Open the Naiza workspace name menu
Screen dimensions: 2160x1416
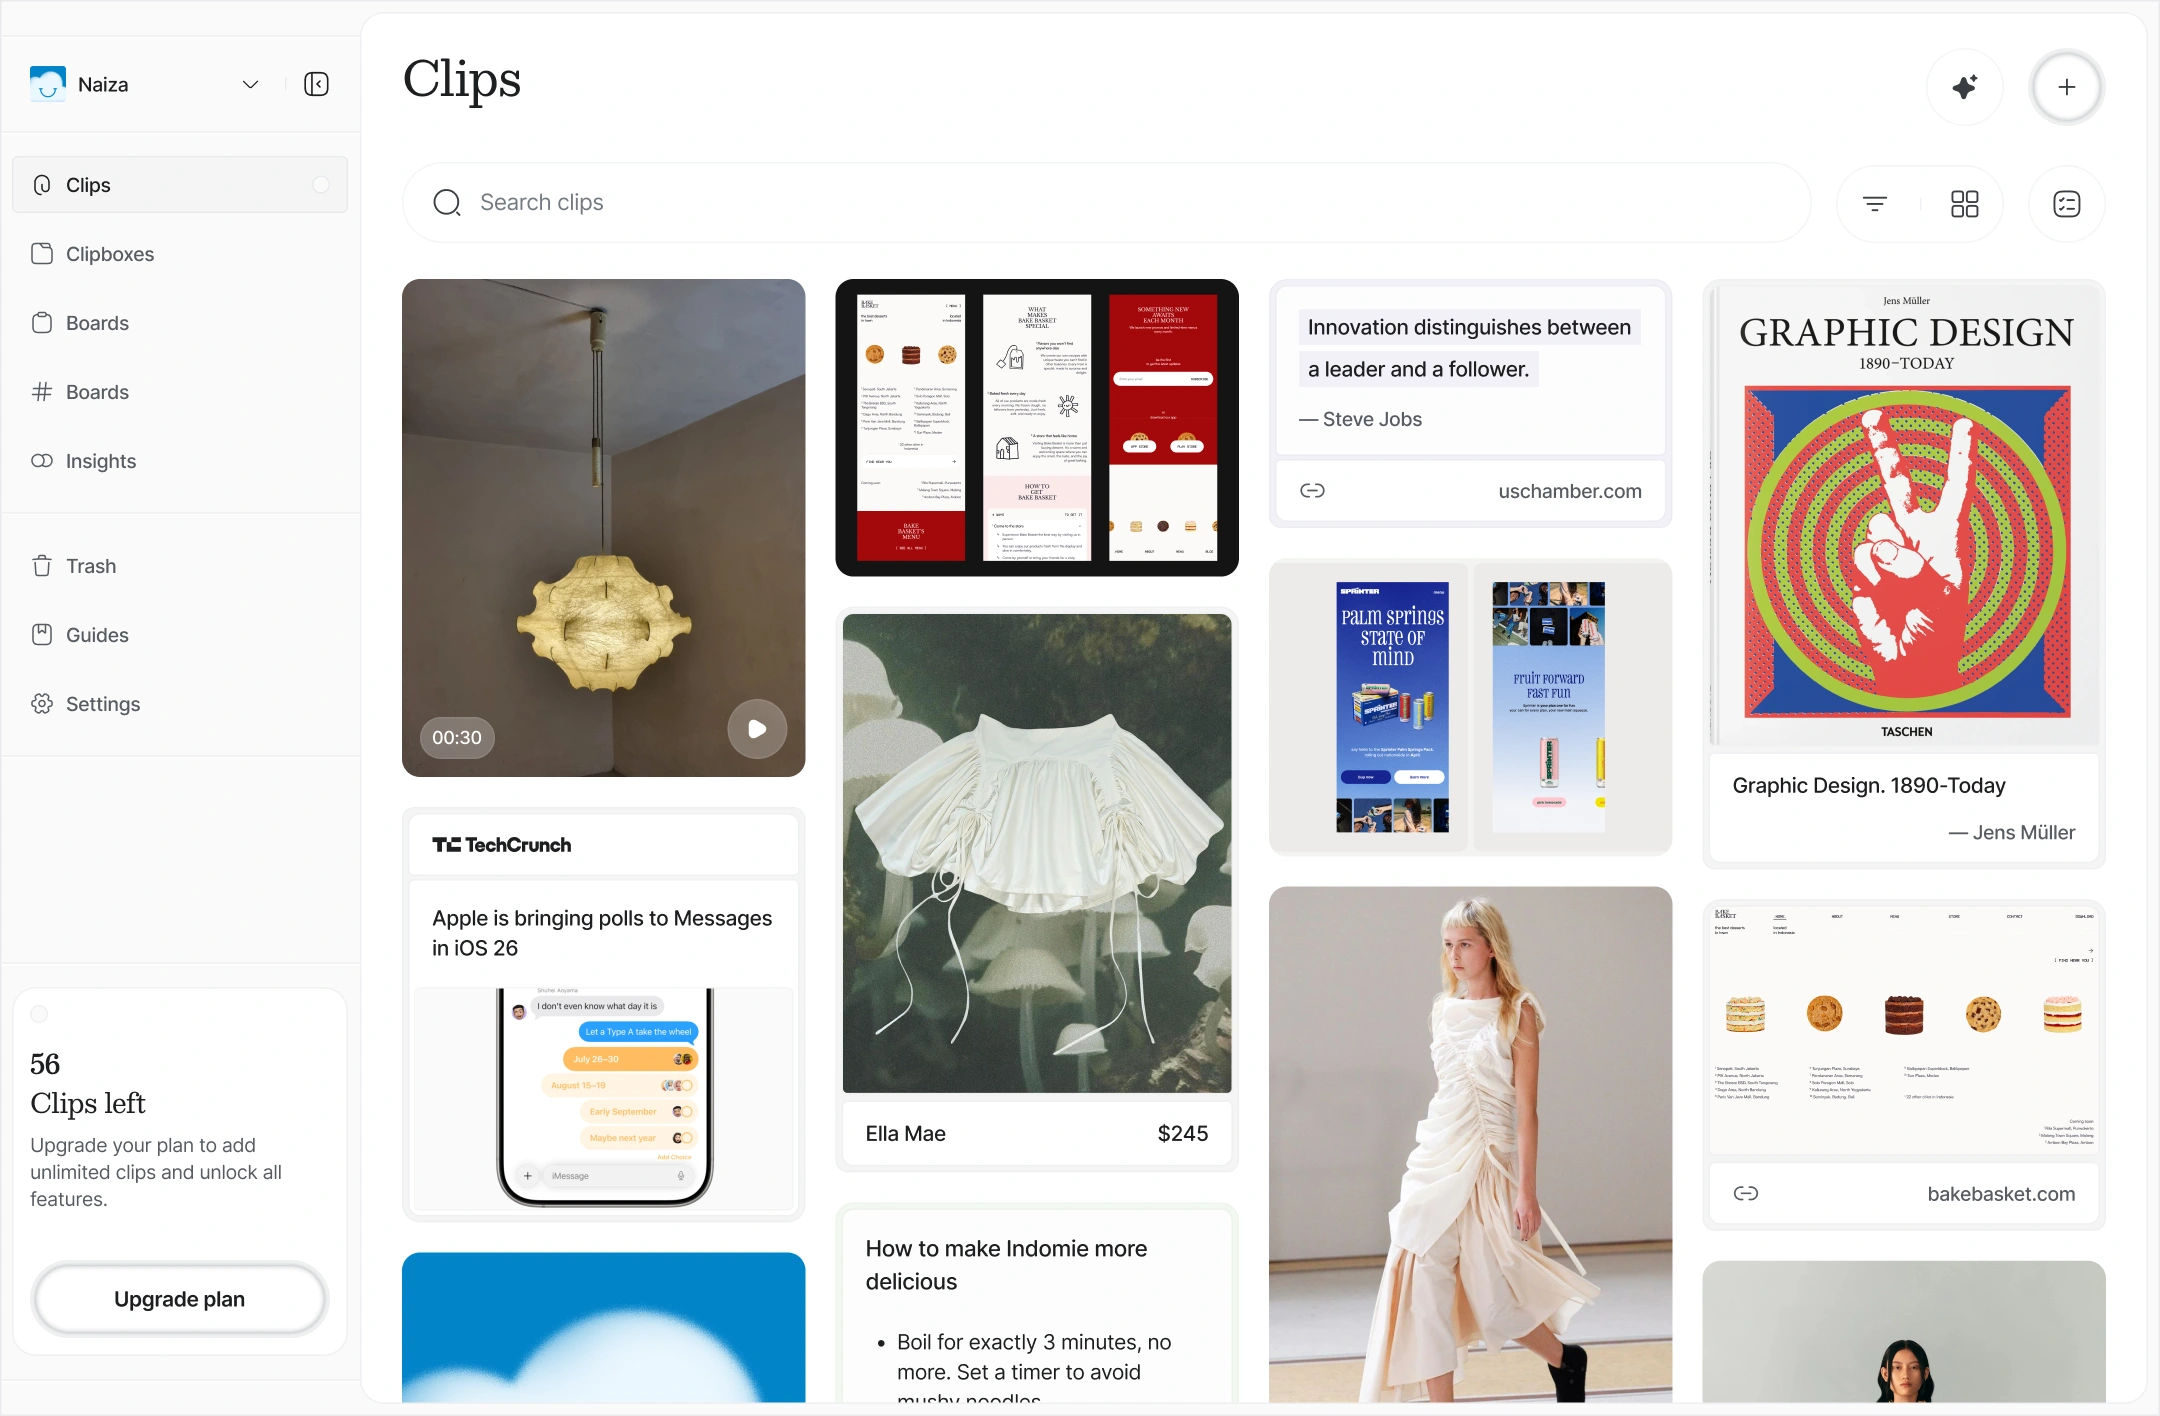(x=103, y=85)
